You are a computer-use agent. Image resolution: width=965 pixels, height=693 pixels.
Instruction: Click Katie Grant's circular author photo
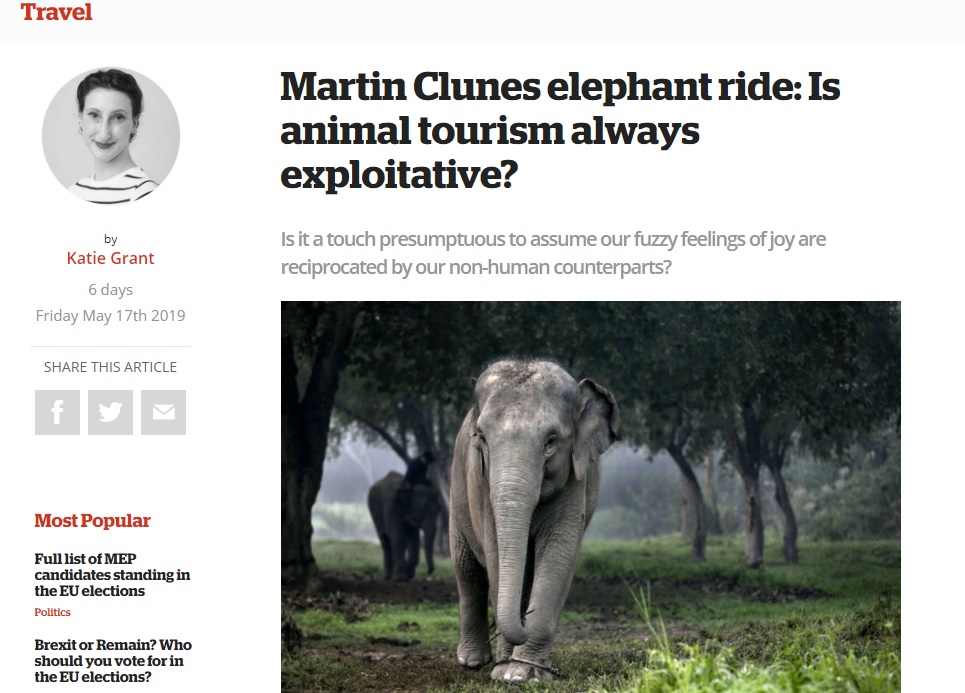point(111,135)
